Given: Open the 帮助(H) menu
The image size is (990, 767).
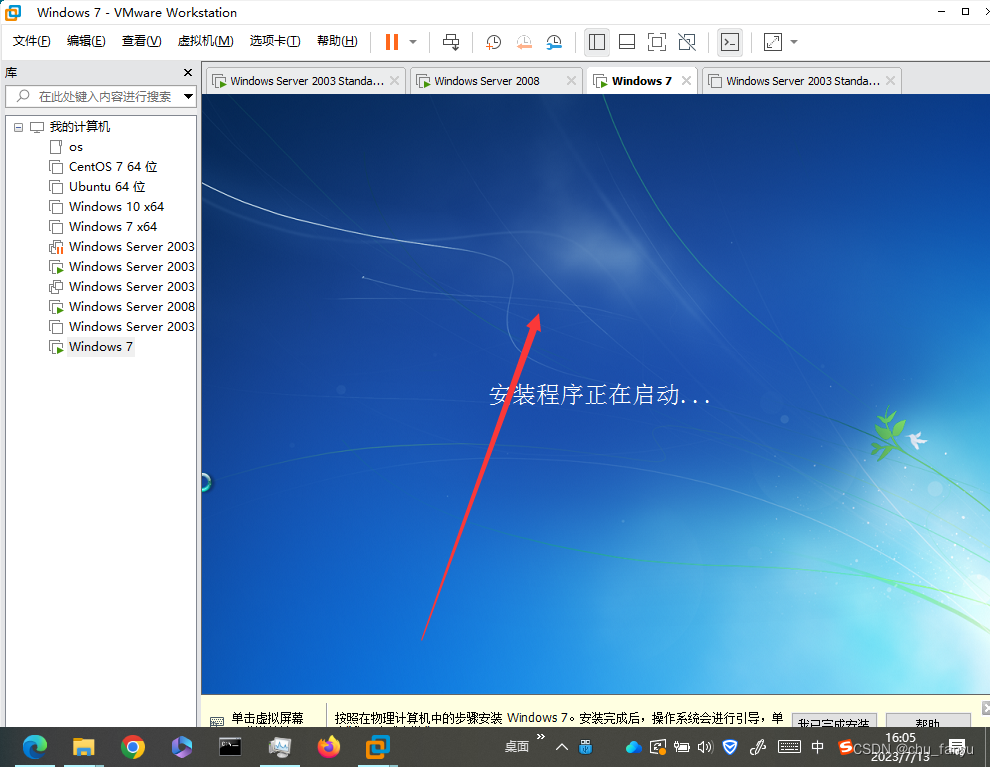Looking at the screenshot, I should (x=337, y=41).
